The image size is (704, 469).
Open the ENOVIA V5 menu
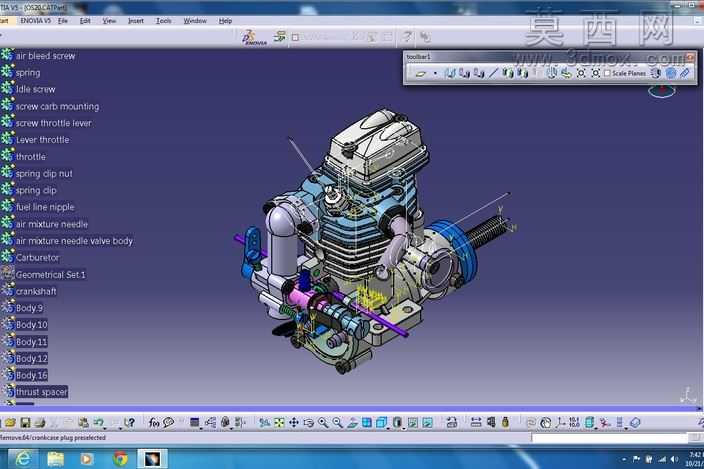(x=35, y=21)
